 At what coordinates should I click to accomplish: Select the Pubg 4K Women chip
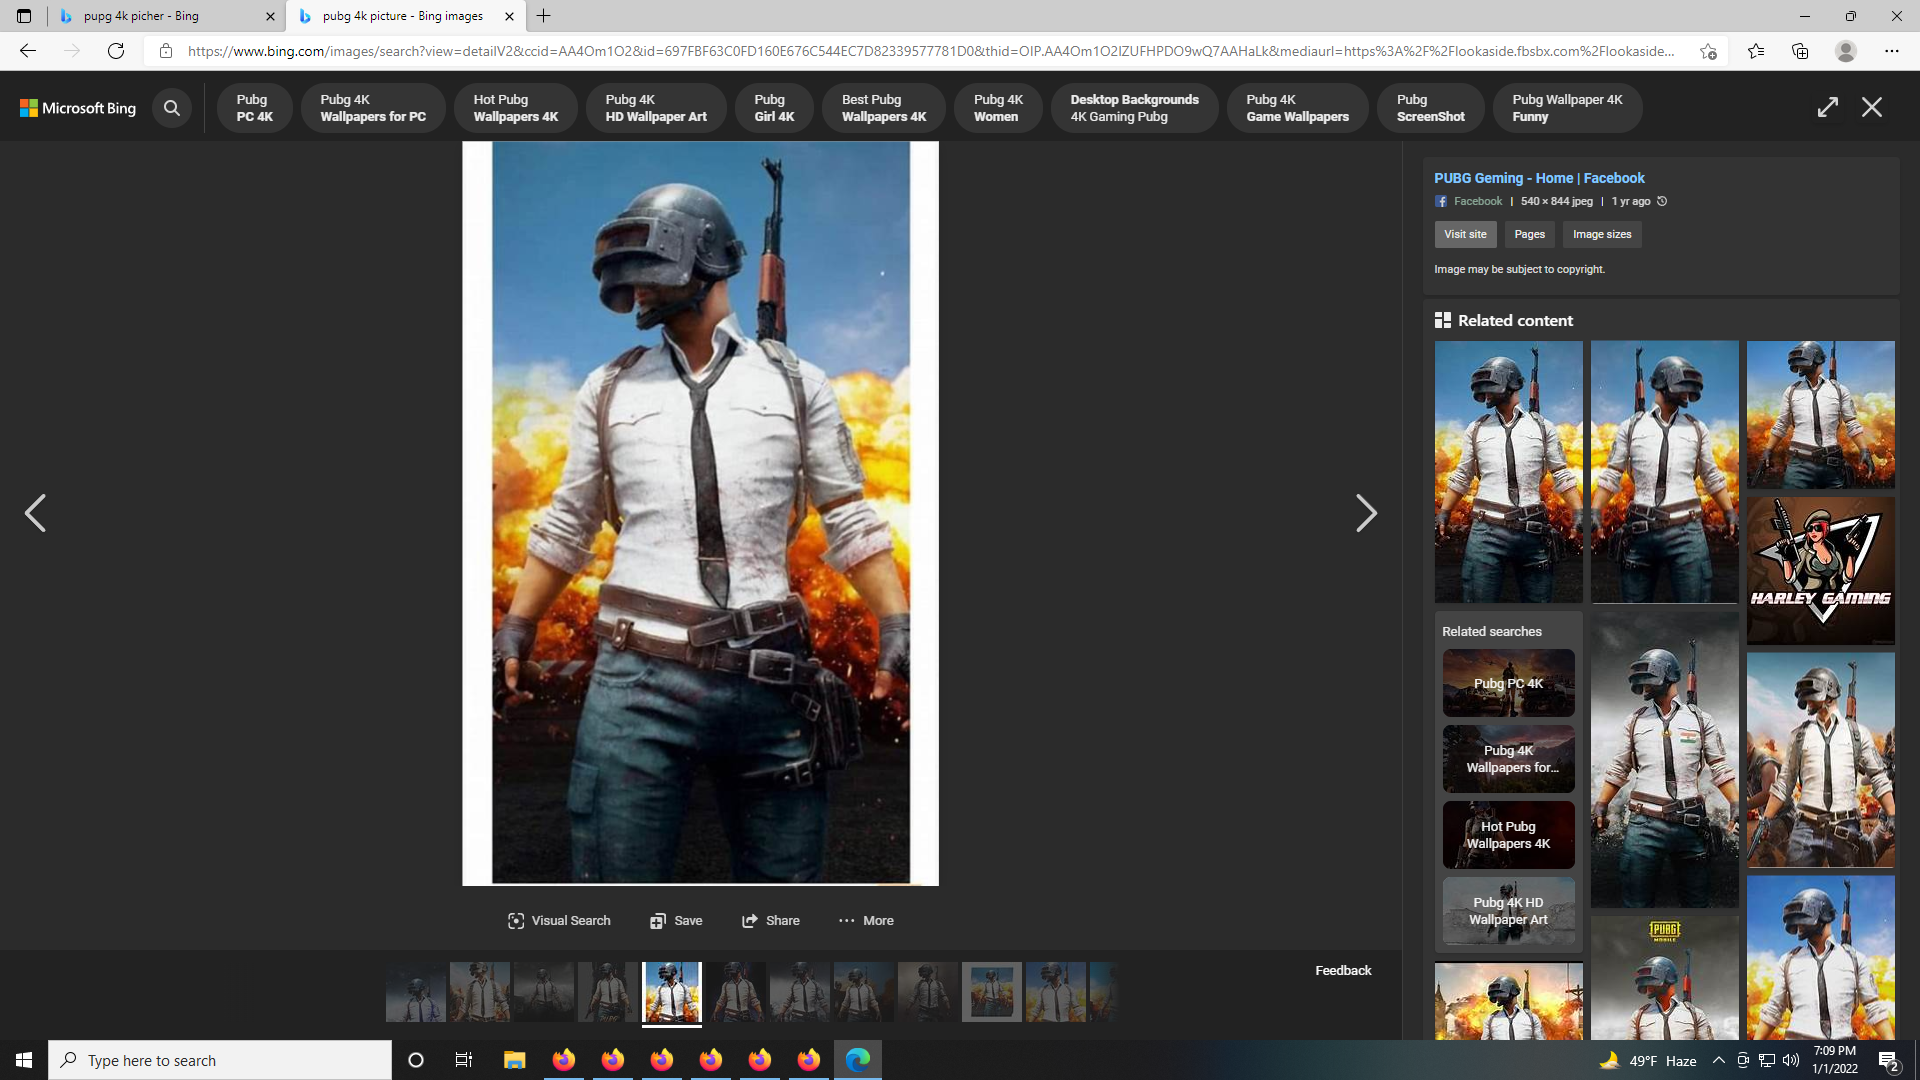(x=998, y=108)
